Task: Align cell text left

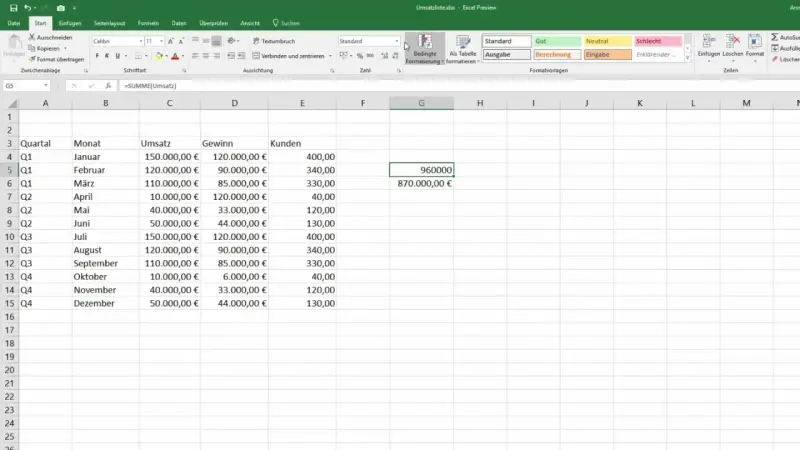Action: coord(195,56)
